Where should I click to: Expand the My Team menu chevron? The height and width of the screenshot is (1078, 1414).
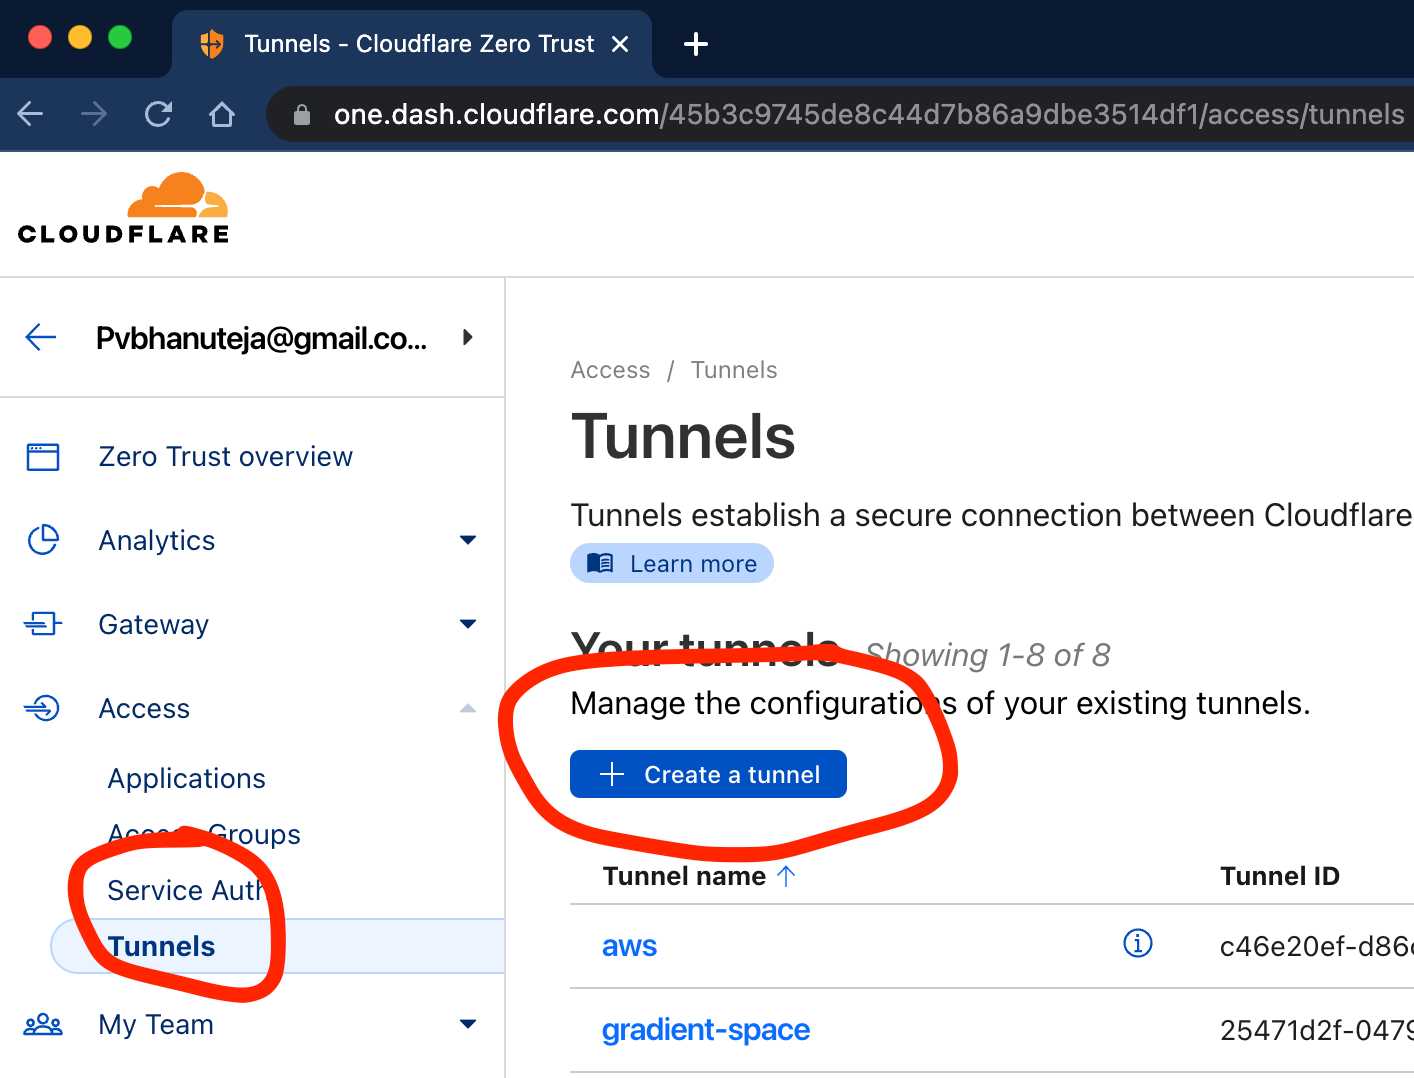pos(467,1024)
